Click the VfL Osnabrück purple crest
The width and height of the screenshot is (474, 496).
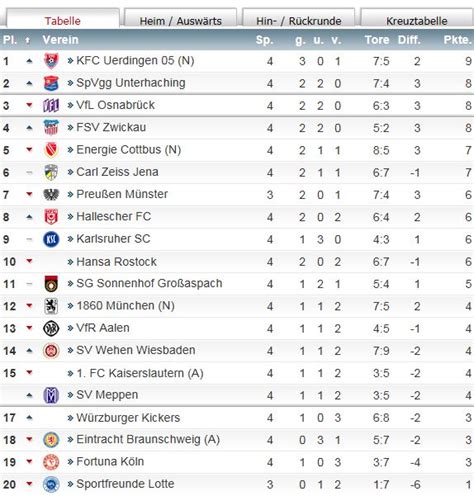51,106
